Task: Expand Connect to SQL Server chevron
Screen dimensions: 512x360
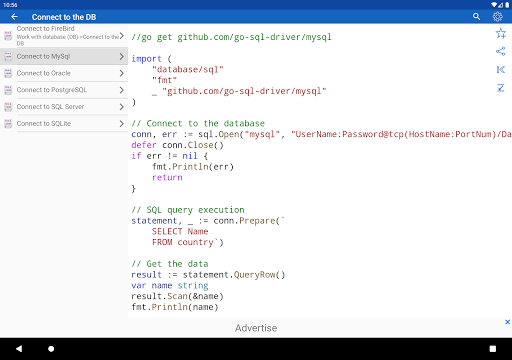Action: [x=122, y=107]
